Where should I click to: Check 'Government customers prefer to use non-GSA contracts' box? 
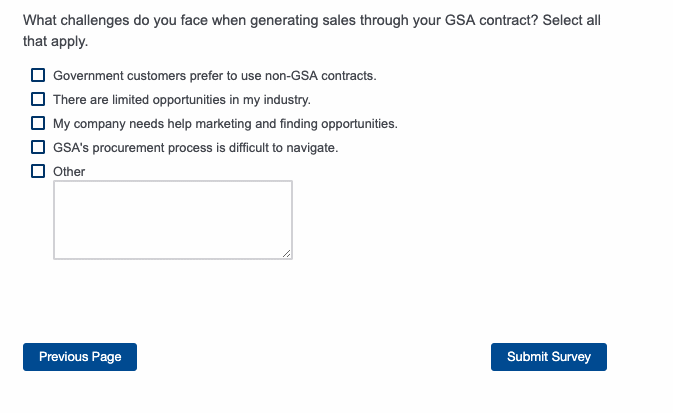[38, 75]
